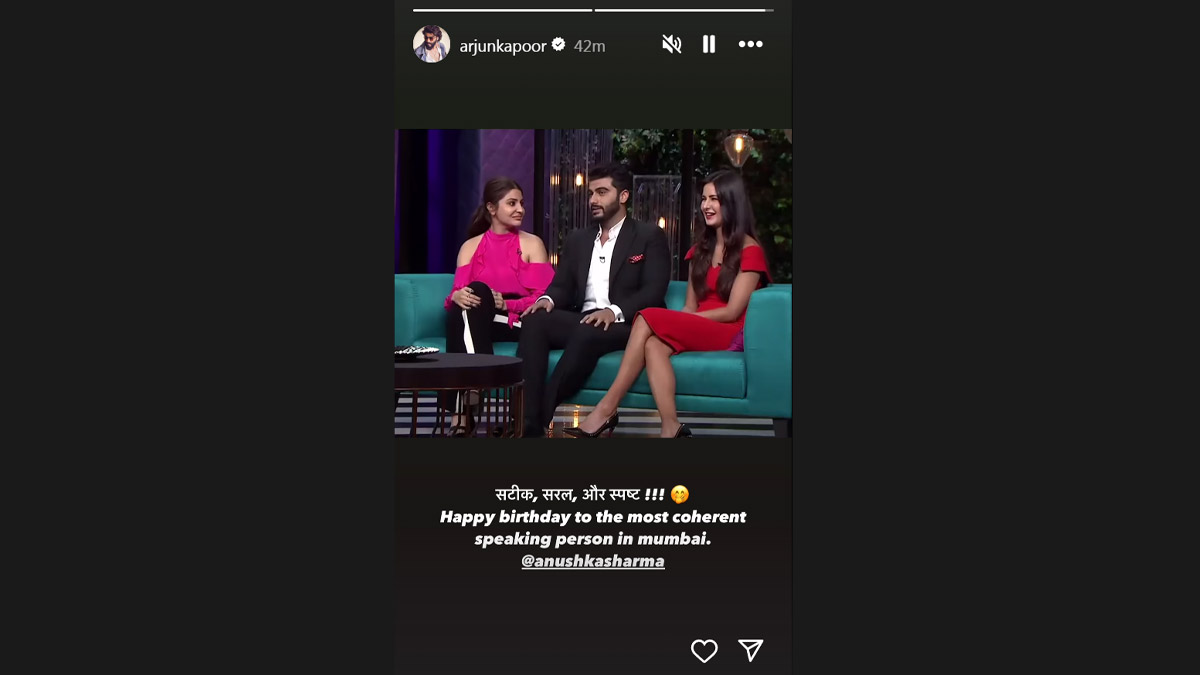
Task: Jump to the second story progress segment
Action: 684,10
